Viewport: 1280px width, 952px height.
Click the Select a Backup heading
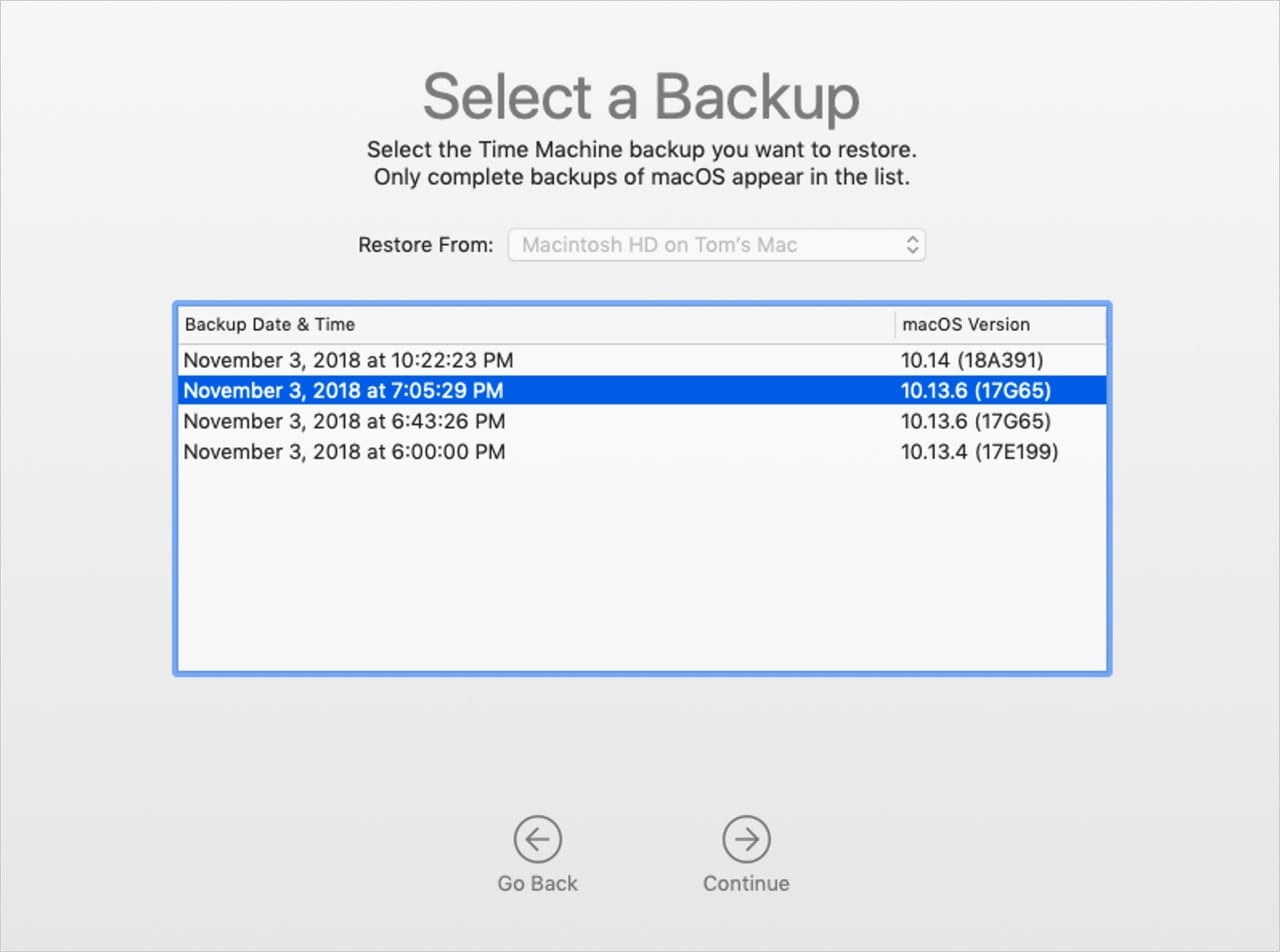point(640,98)
